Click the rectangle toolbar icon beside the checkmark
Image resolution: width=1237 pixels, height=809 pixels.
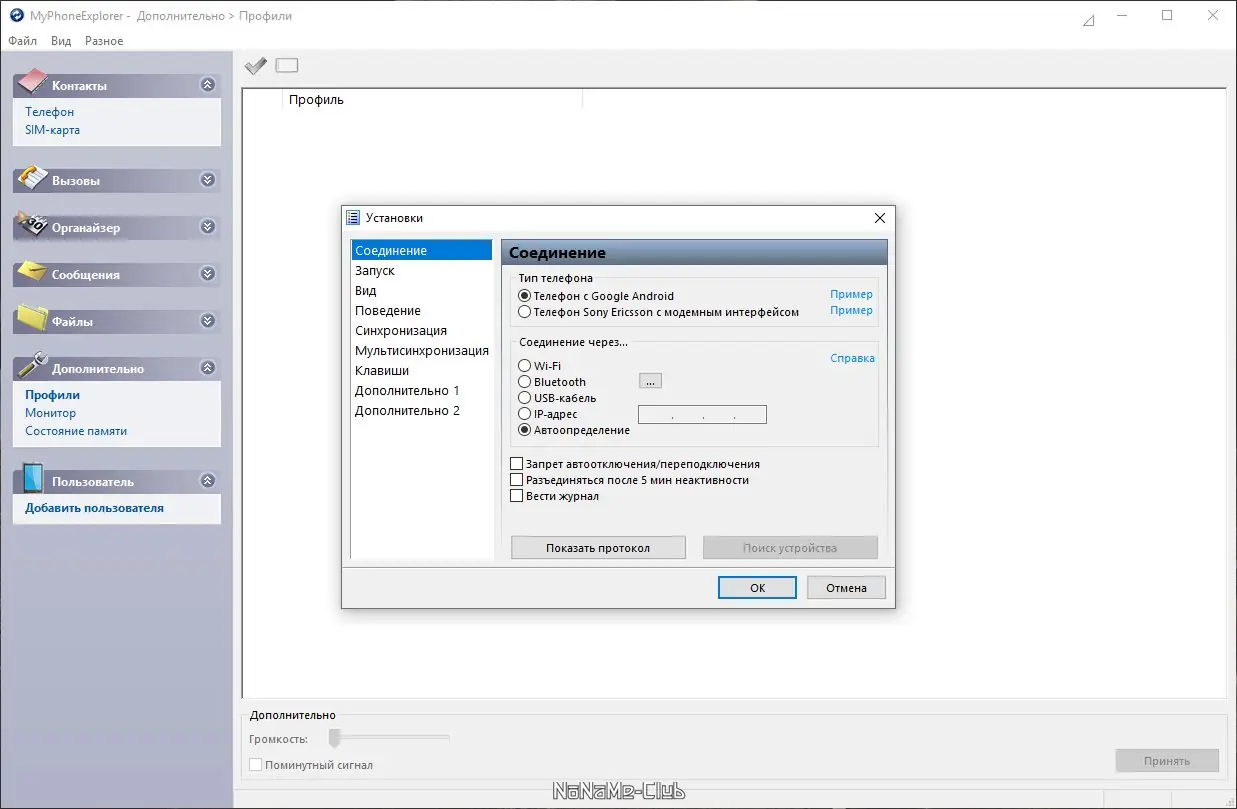click(287, 66)
